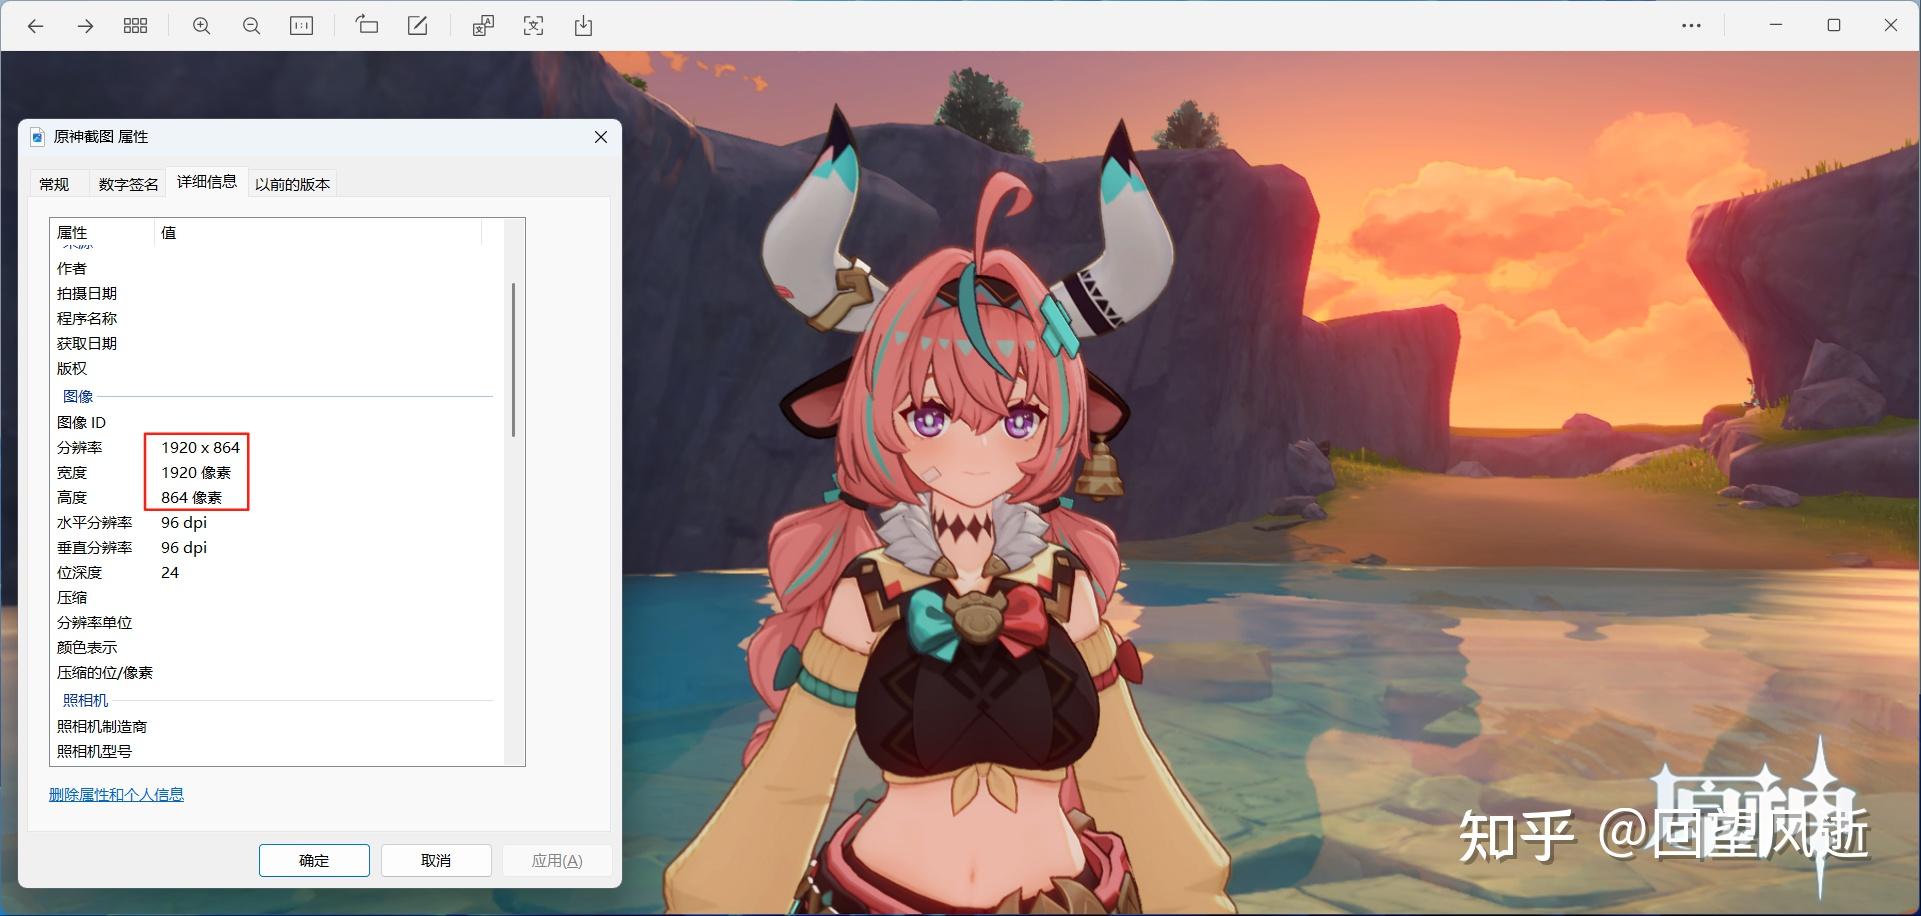The height and width of the screenshot is (916, 1921).
Task: Zoom in on the image
Action: [201, 26]
